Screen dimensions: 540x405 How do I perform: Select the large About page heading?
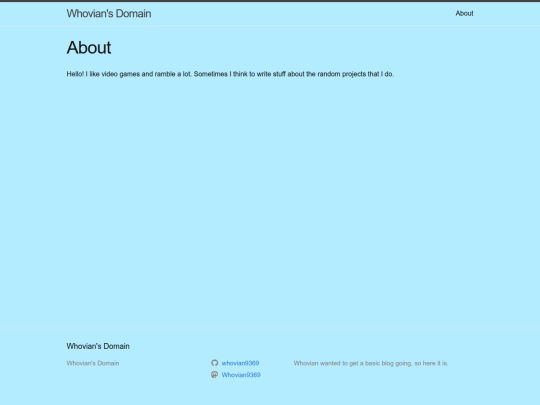click(x=89, y=47)
